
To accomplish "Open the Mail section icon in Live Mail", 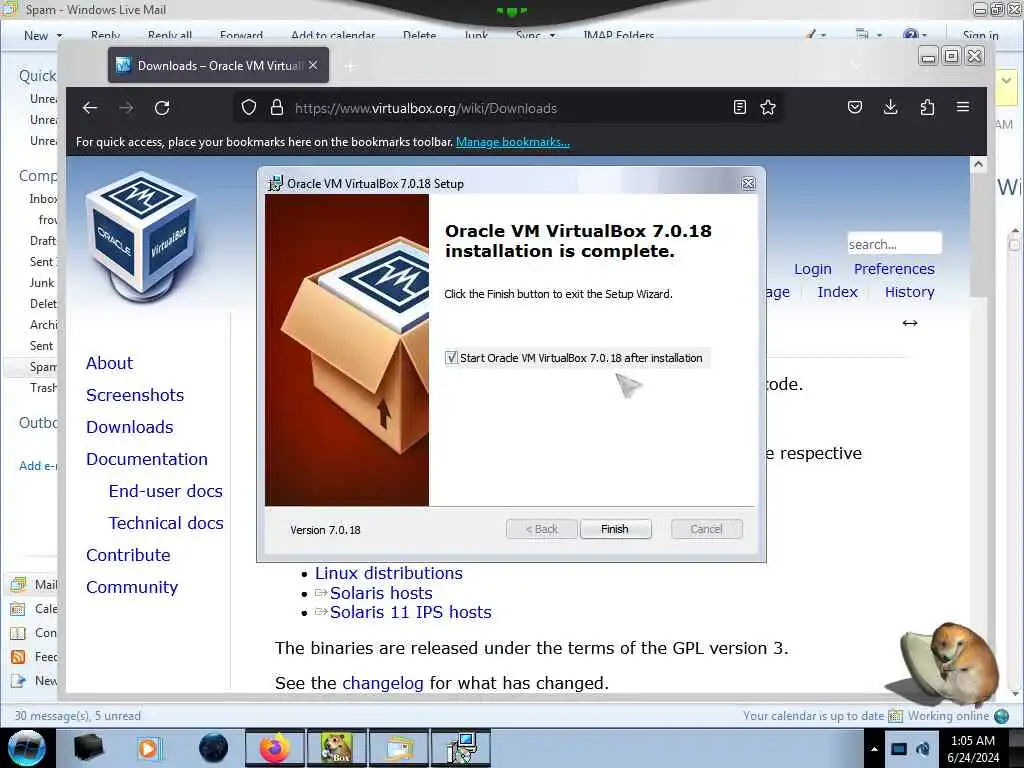I will tap(18, 584).
